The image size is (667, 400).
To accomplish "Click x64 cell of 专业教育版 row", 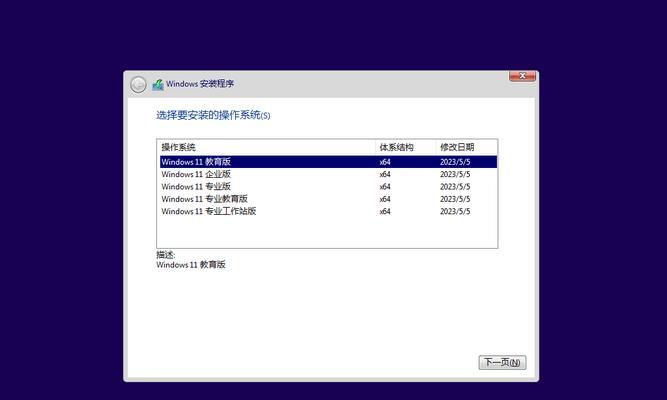I will point(385,199).
